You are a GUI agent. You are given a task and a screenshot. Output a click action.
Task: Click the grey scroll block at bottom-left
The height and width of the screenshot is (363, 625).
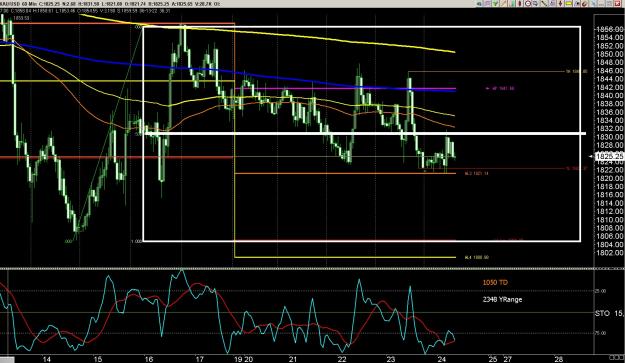pos(7,359)
